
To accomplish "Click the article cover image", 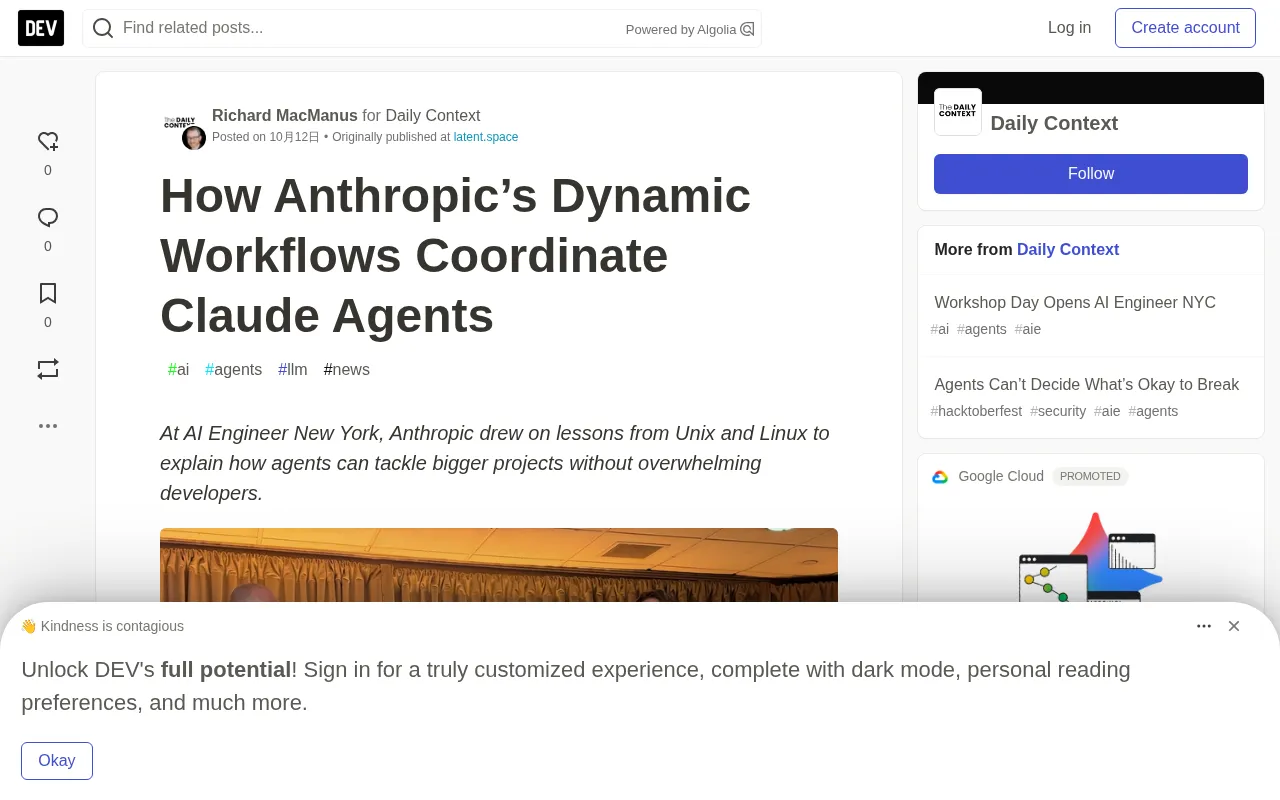I will 499,565.
